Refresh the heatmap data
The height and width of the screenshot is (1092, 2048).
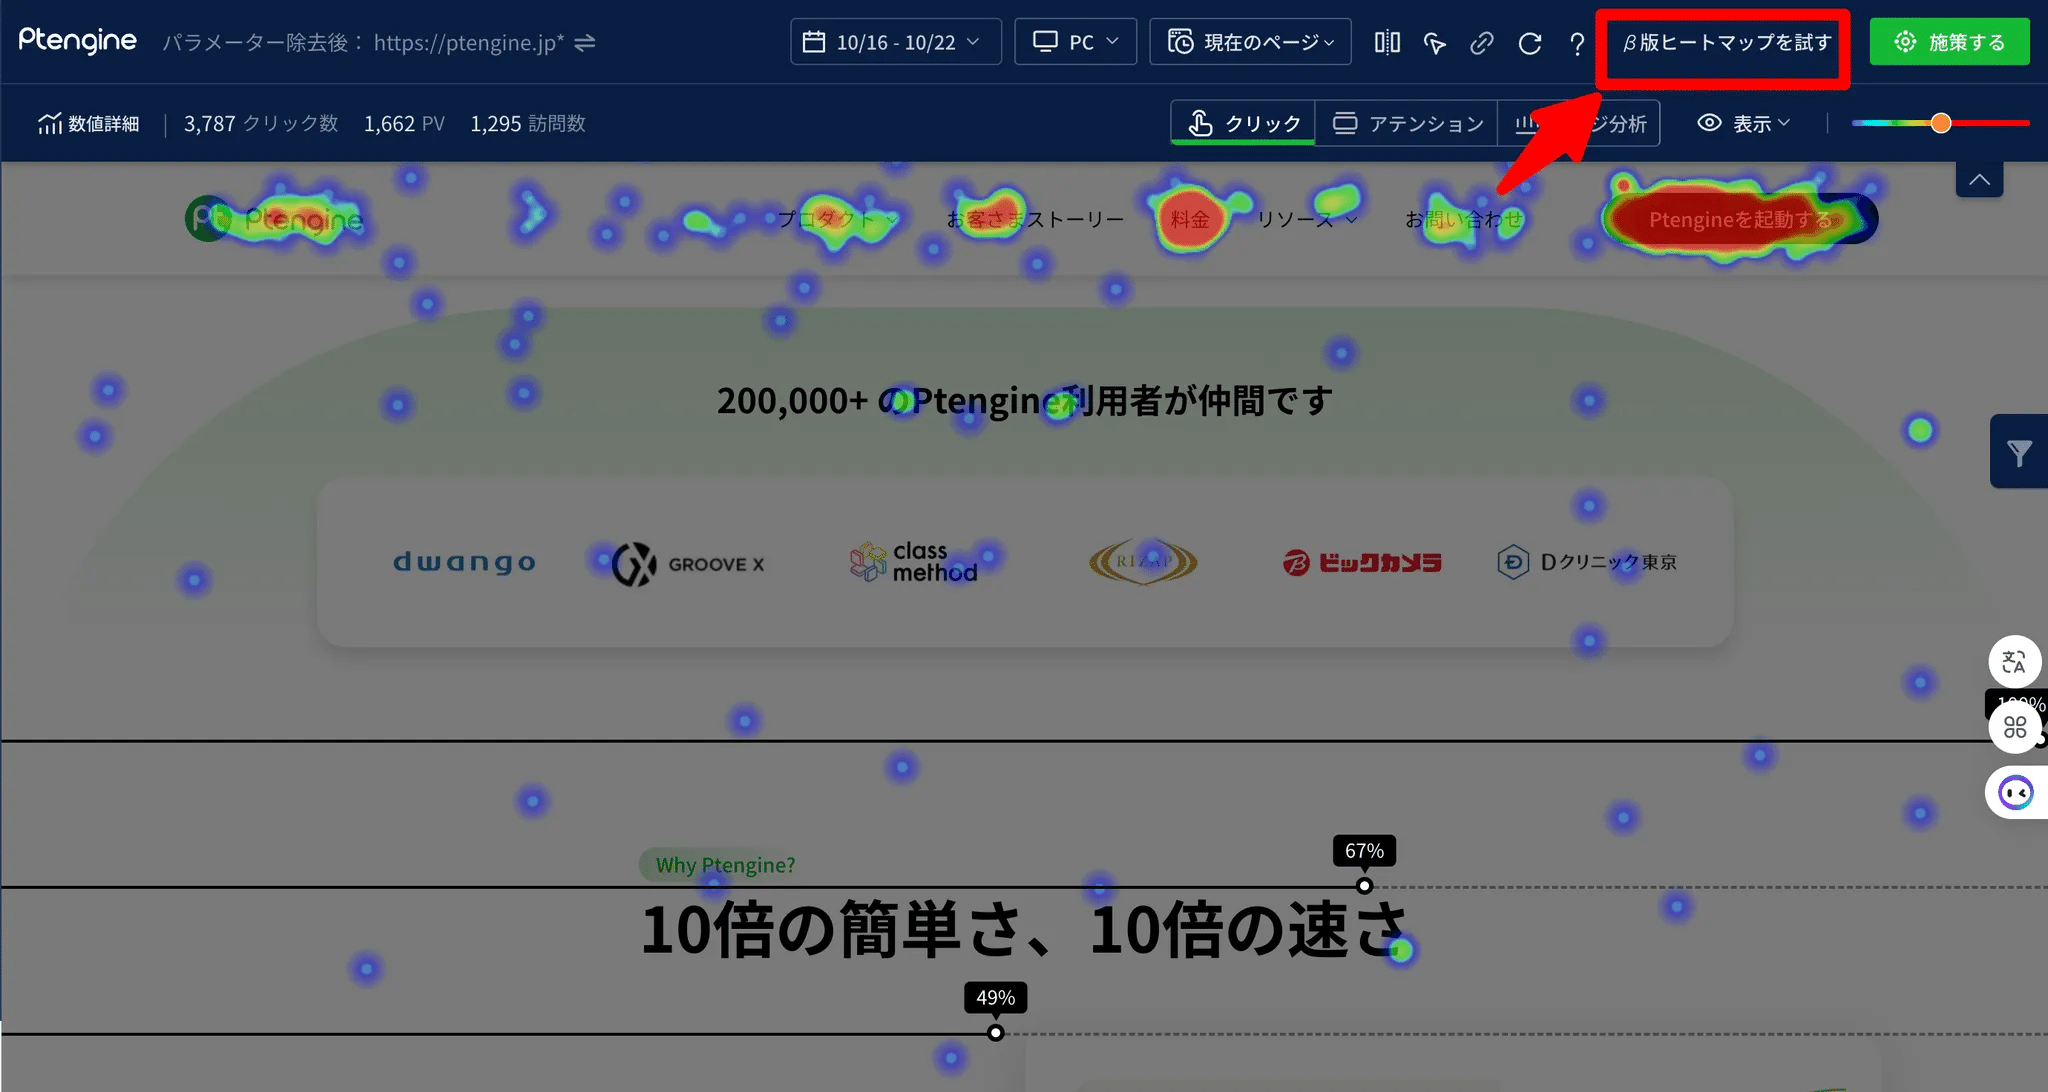click(1529, 43)
